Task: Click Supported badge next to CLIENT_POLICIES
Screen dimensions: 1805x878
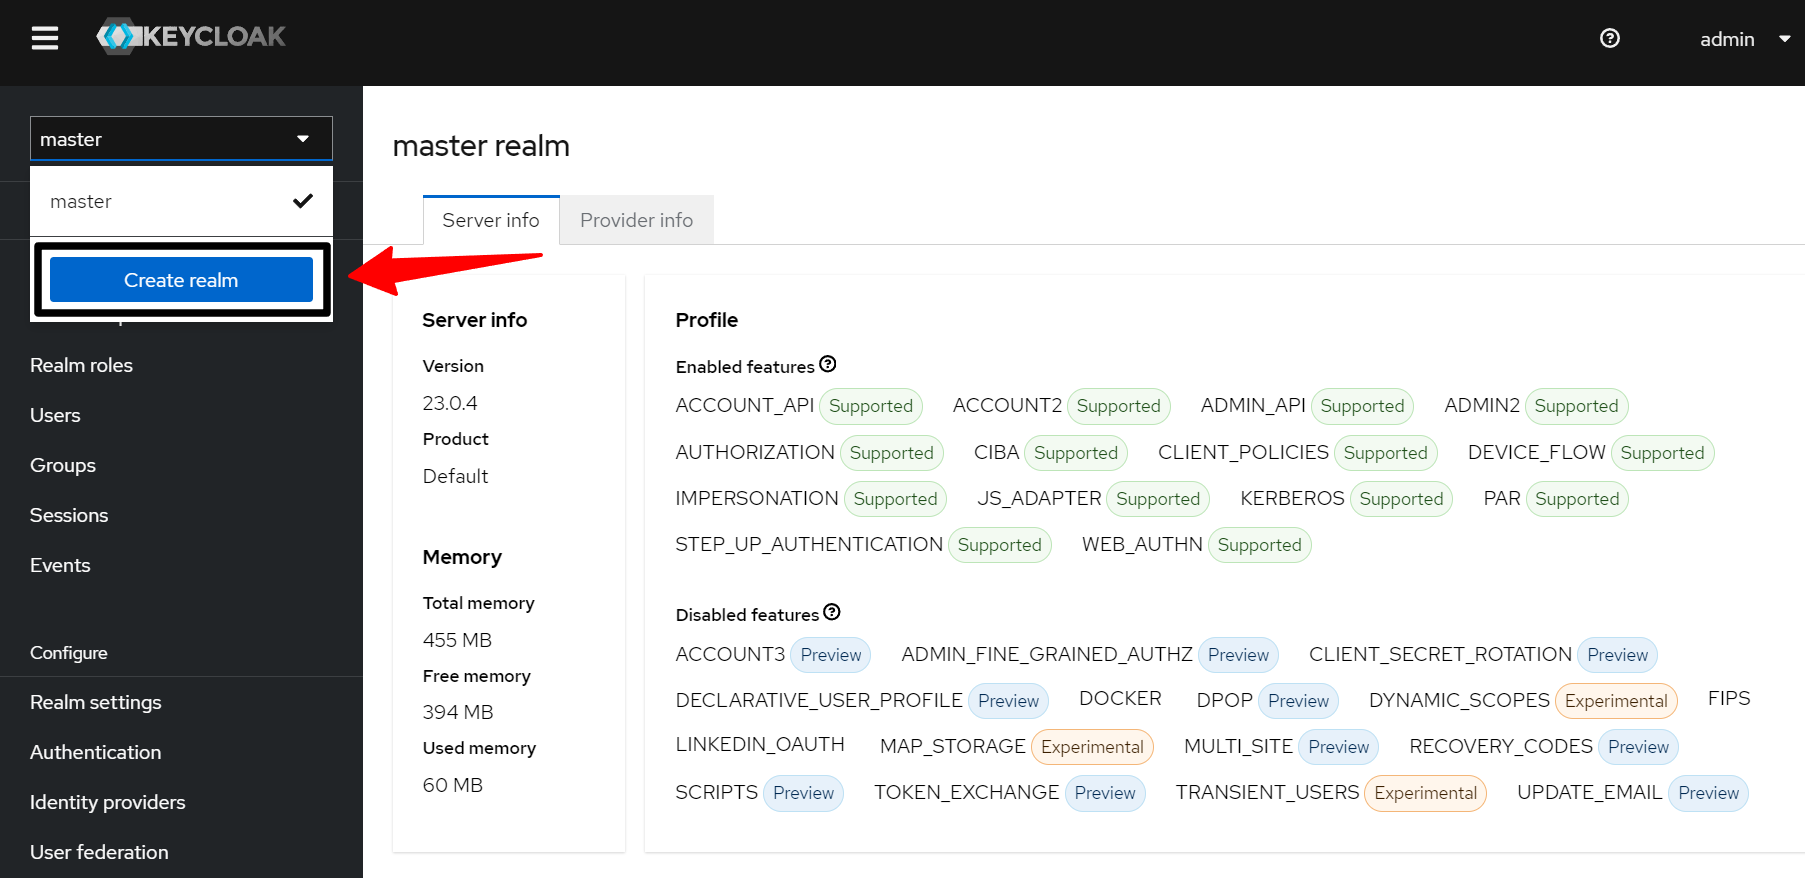Action: (x=1385, y=453)
